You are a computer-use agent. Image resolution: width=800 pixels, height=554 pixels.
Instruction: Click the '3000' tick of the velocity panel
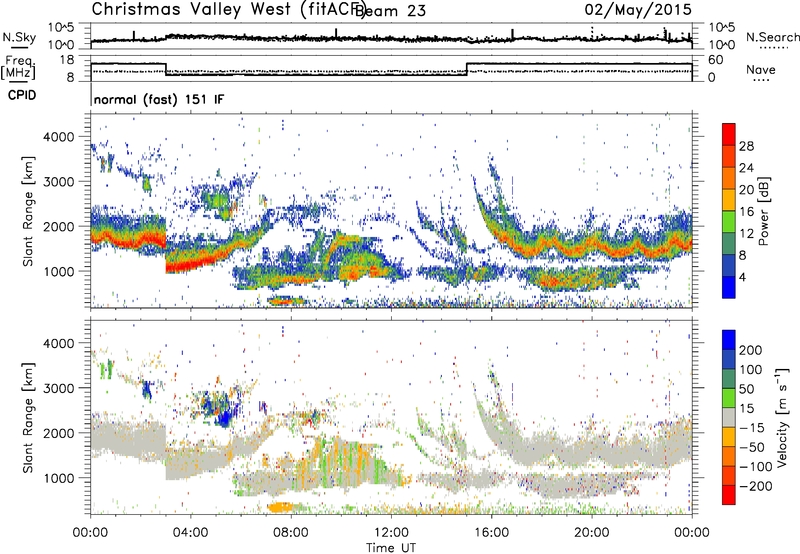[x=59, y=388]
